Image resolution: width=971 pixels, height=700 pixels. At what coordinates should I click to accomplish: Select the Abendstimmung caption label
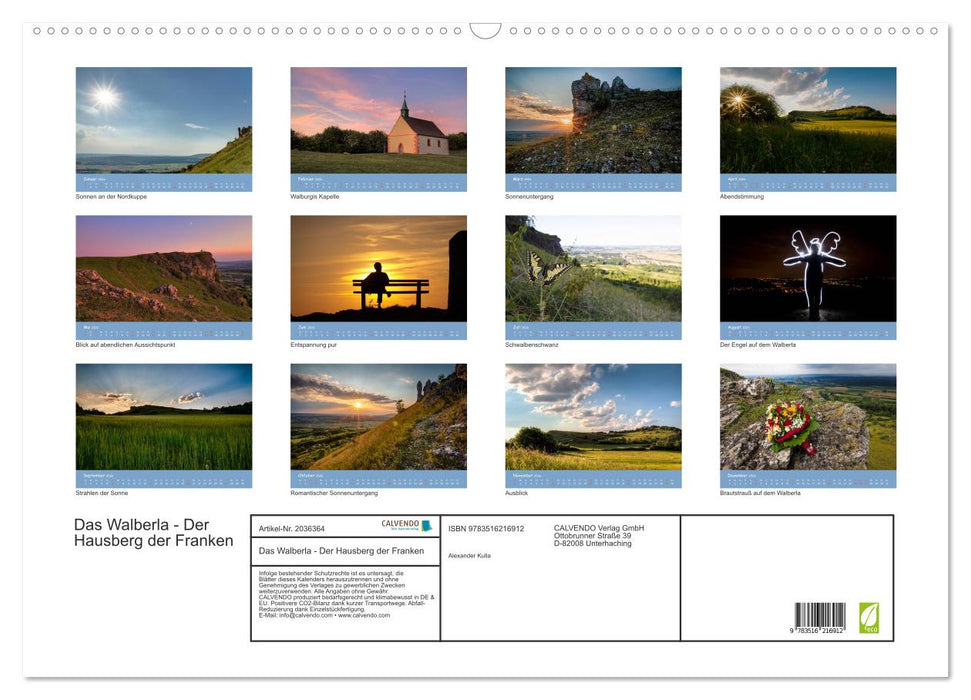point(740,196)
